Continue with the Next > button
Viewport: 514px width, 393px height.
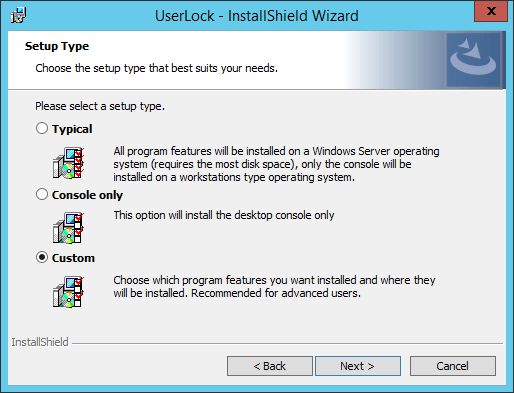[358, 366]
